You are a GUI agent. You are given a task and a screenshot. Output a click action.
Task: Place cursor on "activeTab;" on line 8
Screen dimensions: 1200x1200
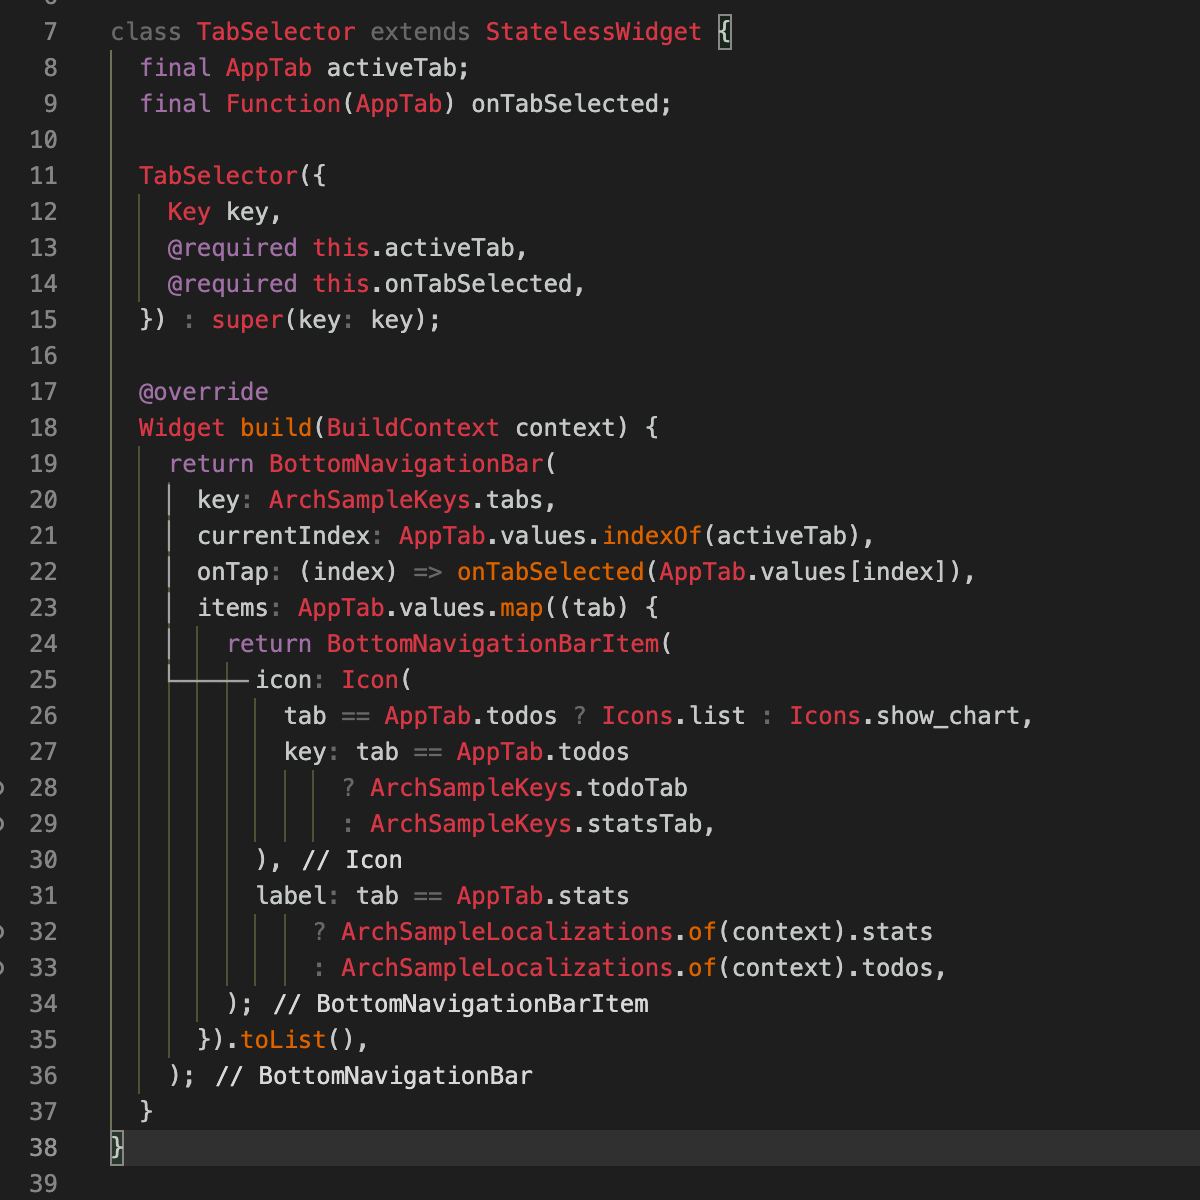(398, 68)
